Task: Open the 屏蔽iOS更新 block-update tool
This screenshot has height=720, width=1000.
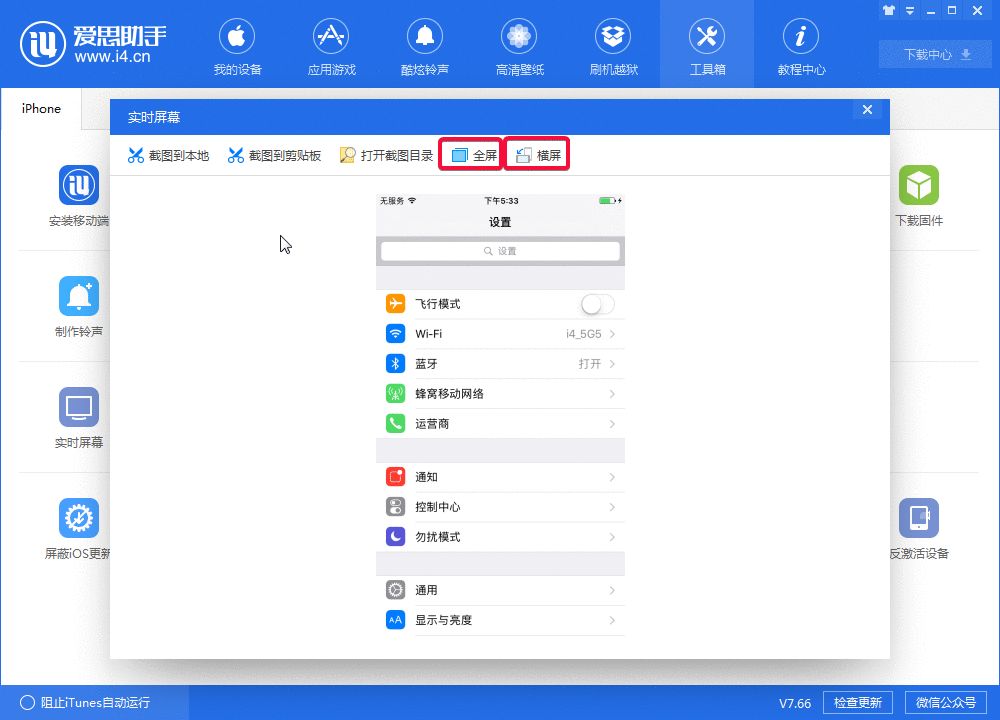Action: pyautogui.click(x=78, y=527)
